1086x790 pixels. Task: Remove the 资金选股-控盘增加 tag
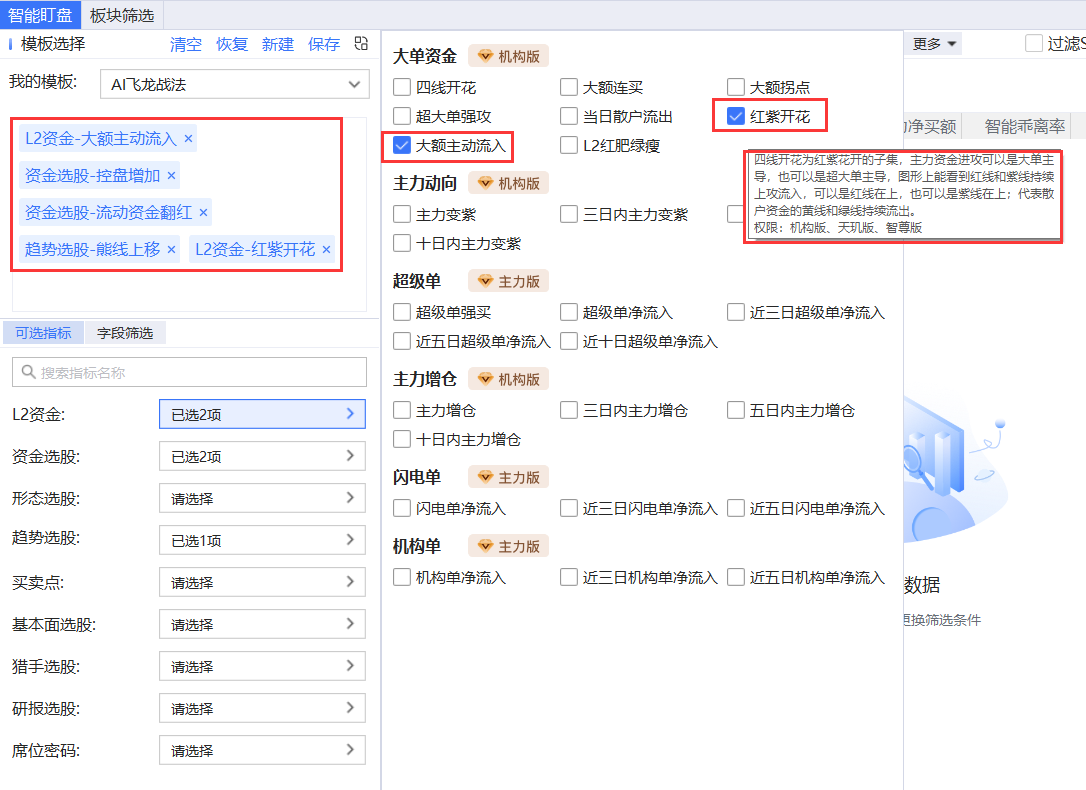click(172, 176)
